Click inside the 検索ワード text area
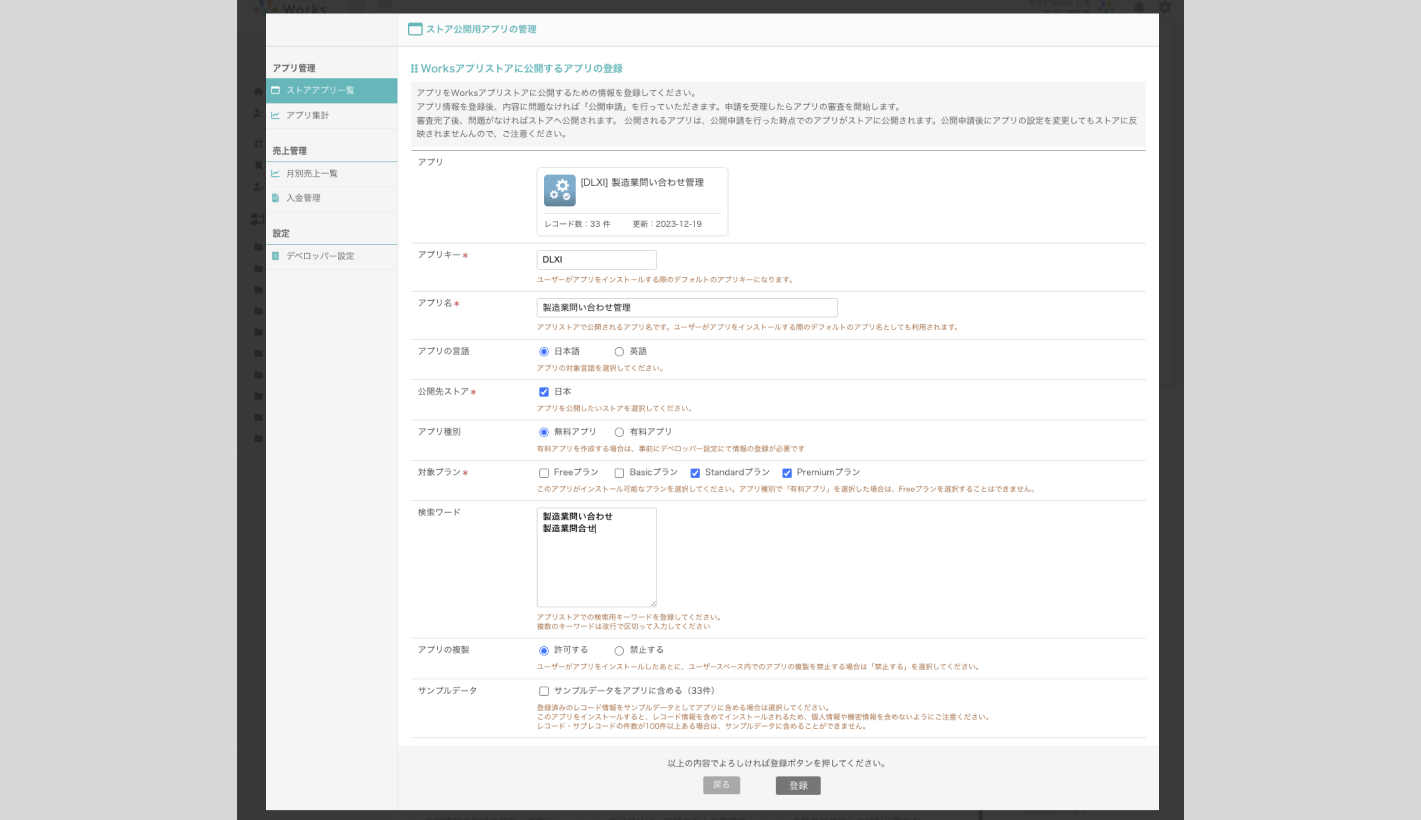The image size is (1421, 820). [597, 557]
